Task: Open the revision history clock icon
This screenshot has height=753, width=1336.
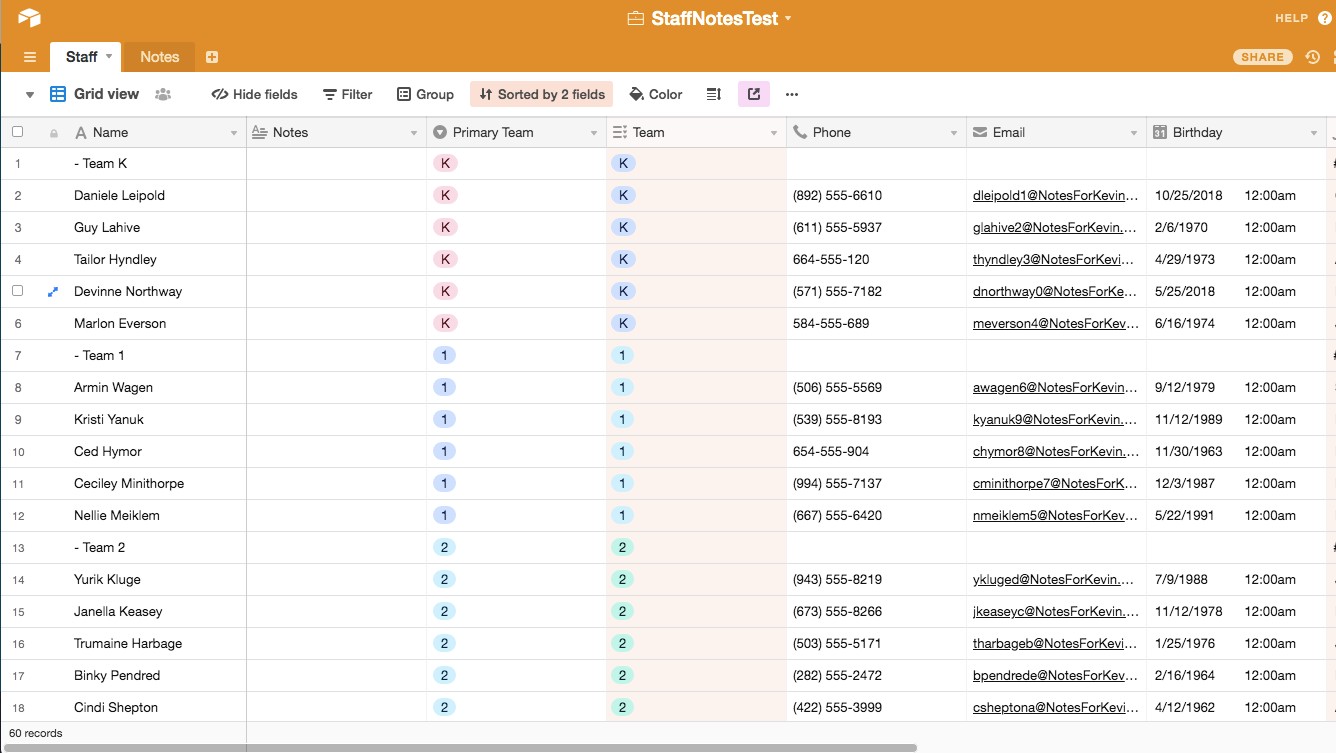Action: [x=1312, y=57]
